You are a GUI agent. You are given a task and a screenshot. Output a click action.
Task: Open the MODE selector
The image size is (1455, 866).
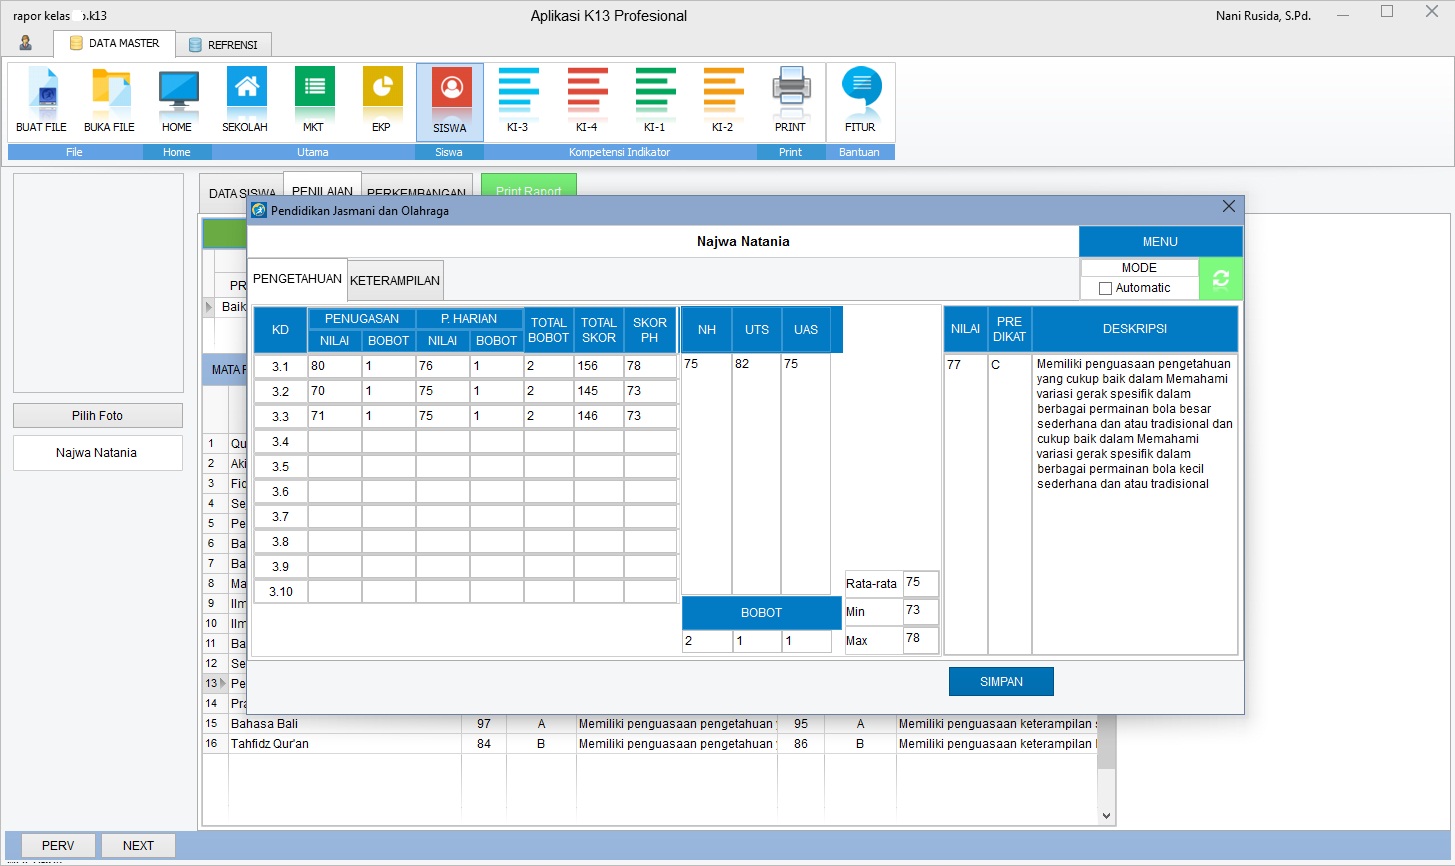pos(1139,267)
